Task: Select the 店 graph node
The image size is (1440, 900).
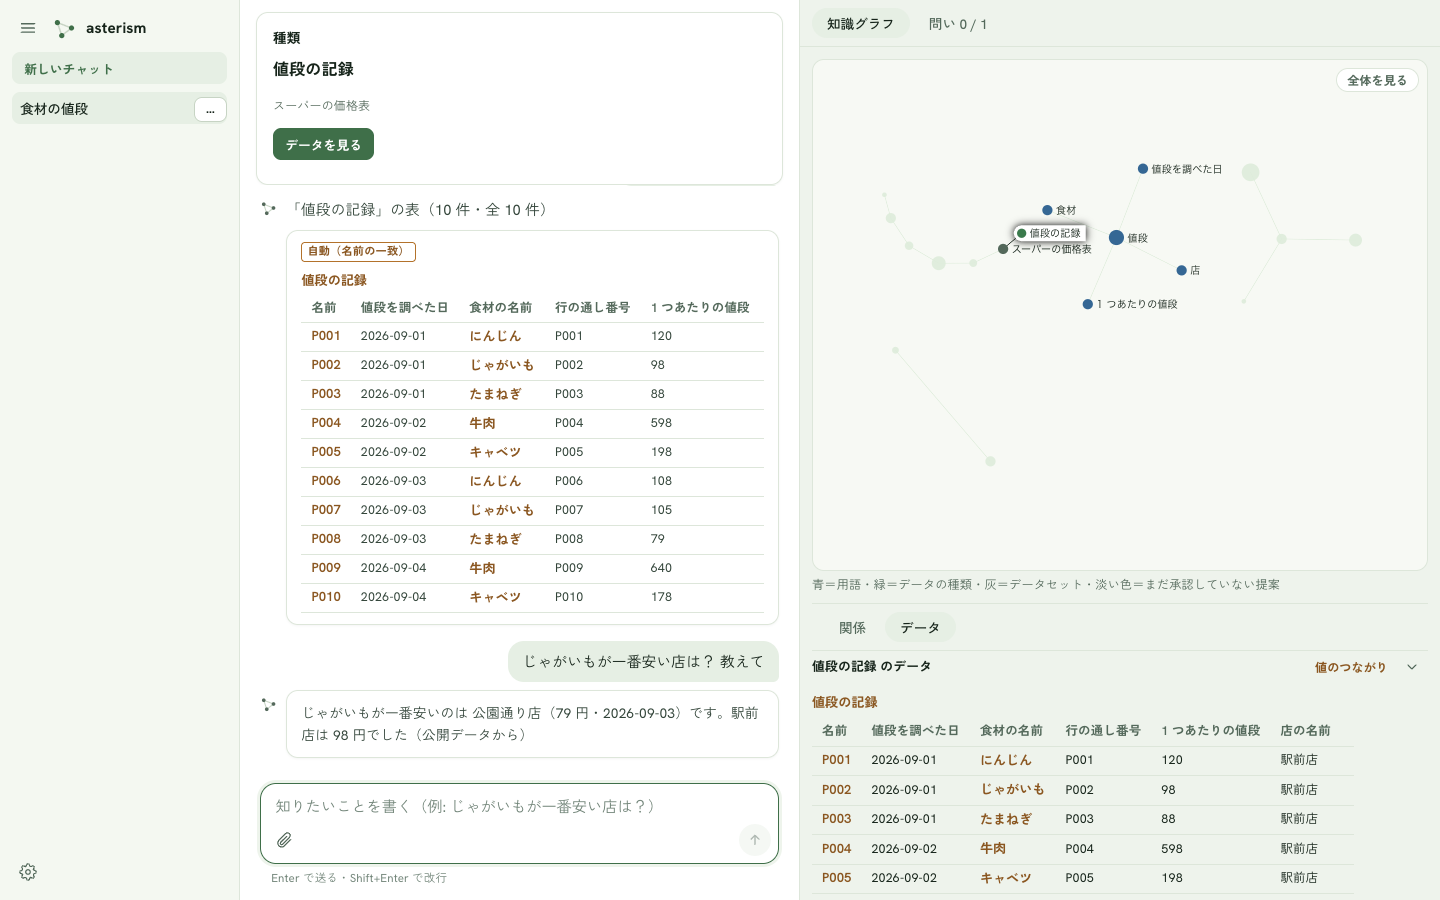Action: 1182,270
